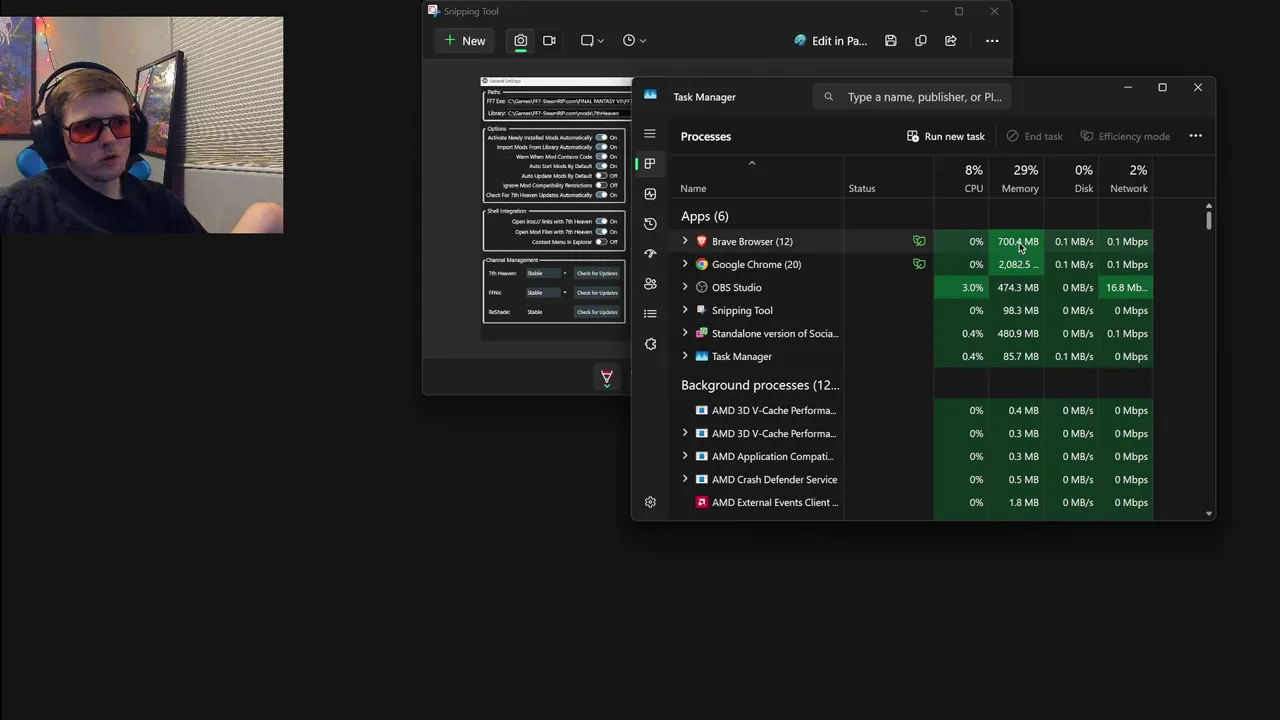Sort by the Disk column header
This screenshot has height=720, width=1280.
coord(1071,179)
